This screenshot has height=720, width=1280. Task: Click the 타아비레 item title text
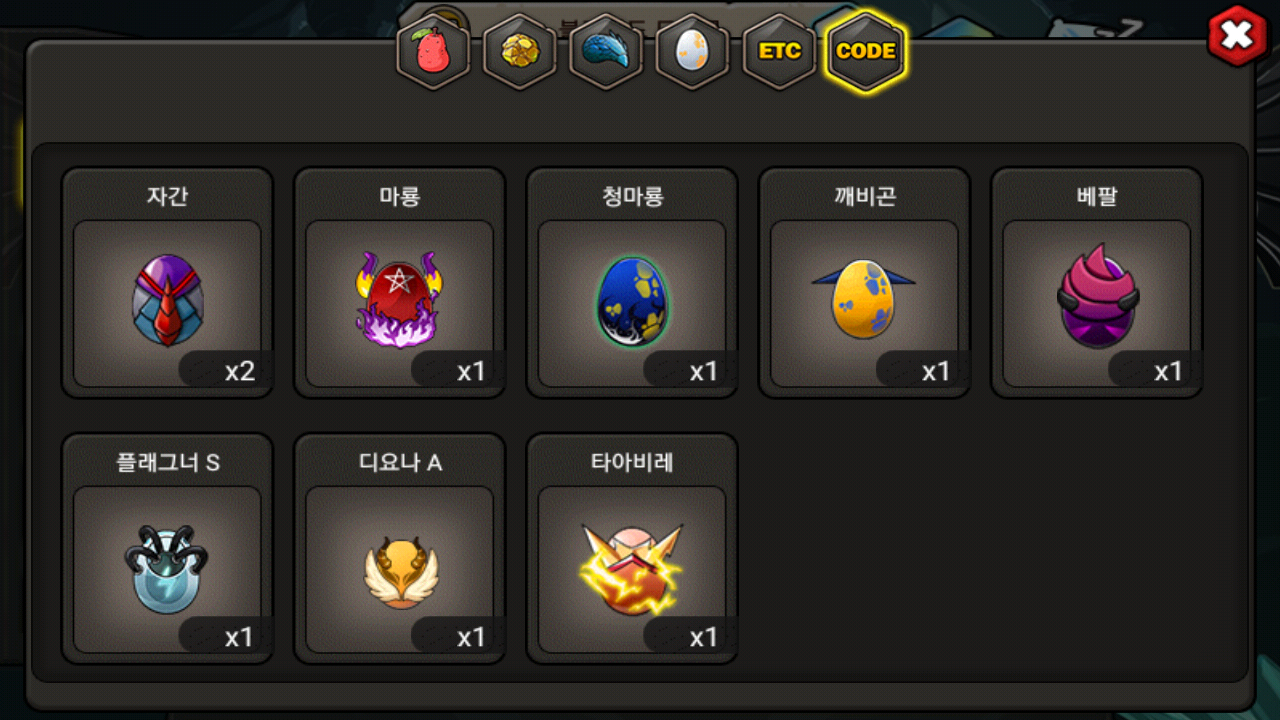[x=632, y=462]
